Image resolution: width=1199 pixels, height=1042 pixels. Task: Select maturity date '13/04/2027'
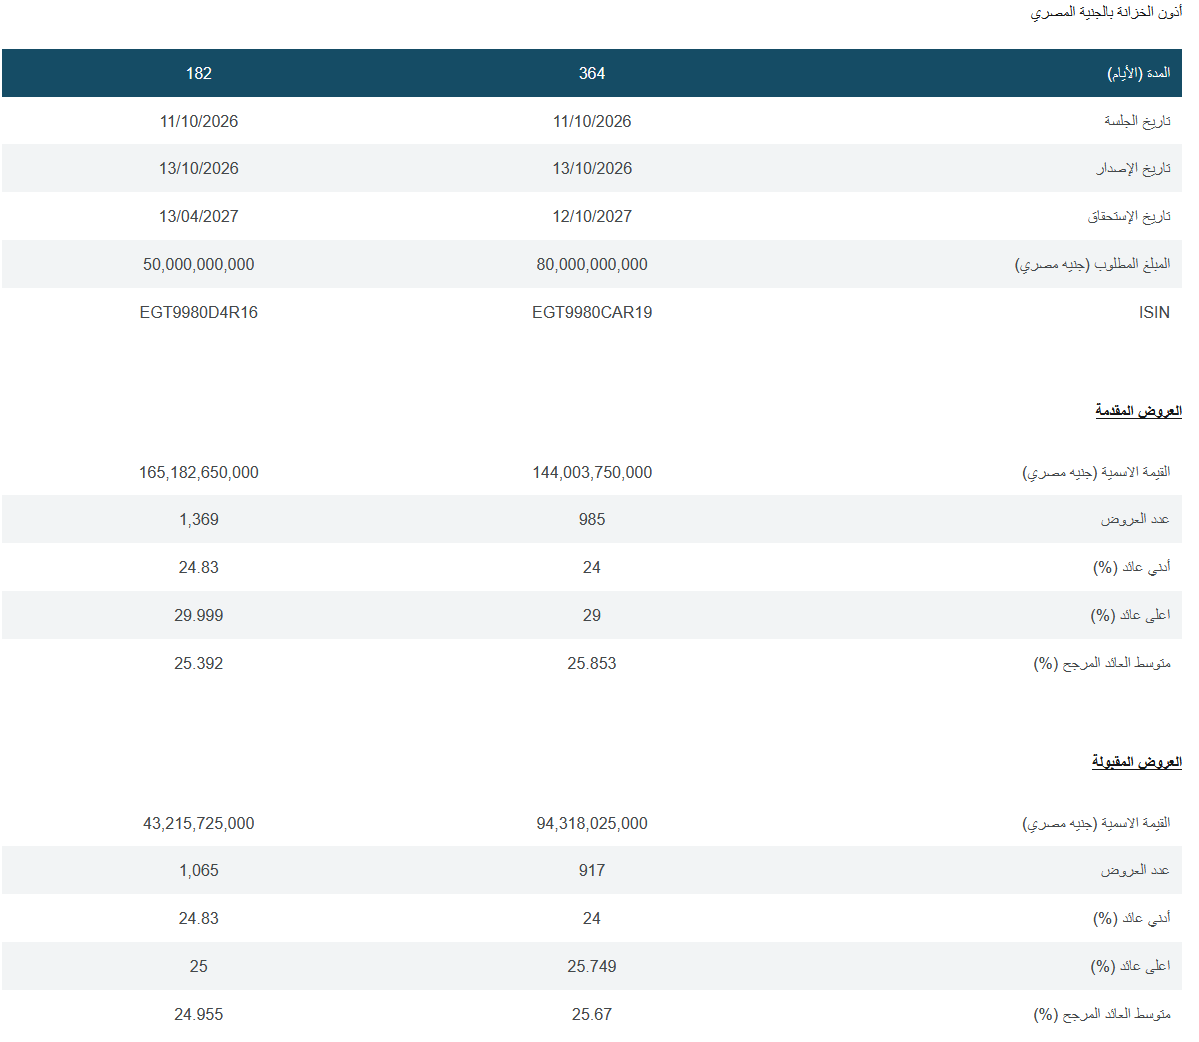199,216
